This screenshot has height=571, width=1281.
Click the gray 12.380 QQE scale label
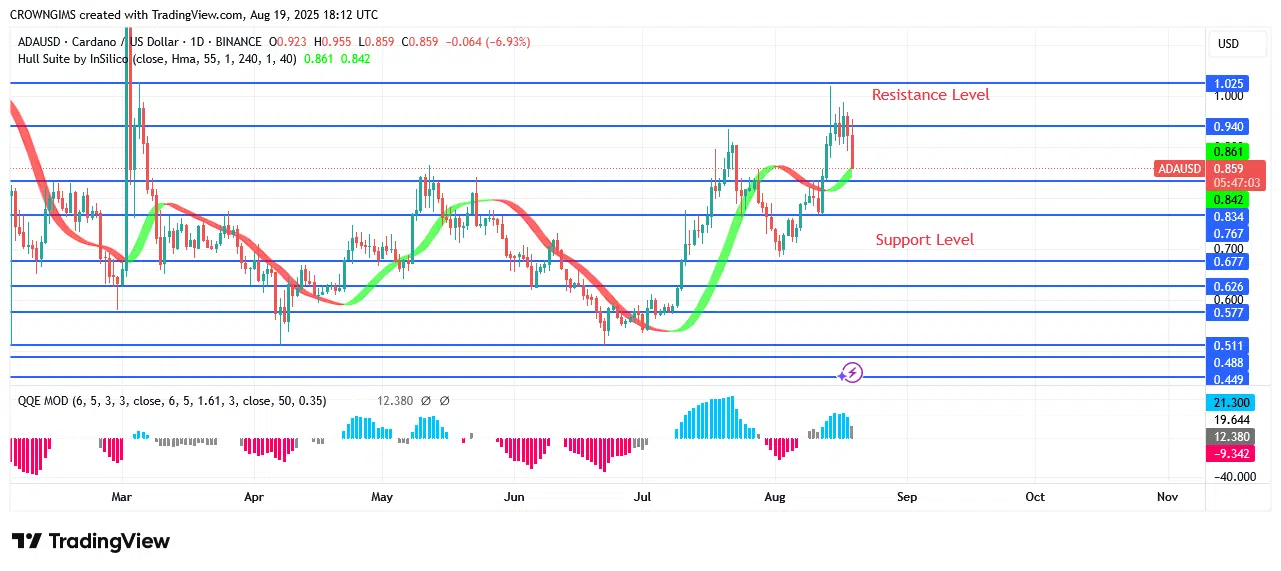[1228, 437]
